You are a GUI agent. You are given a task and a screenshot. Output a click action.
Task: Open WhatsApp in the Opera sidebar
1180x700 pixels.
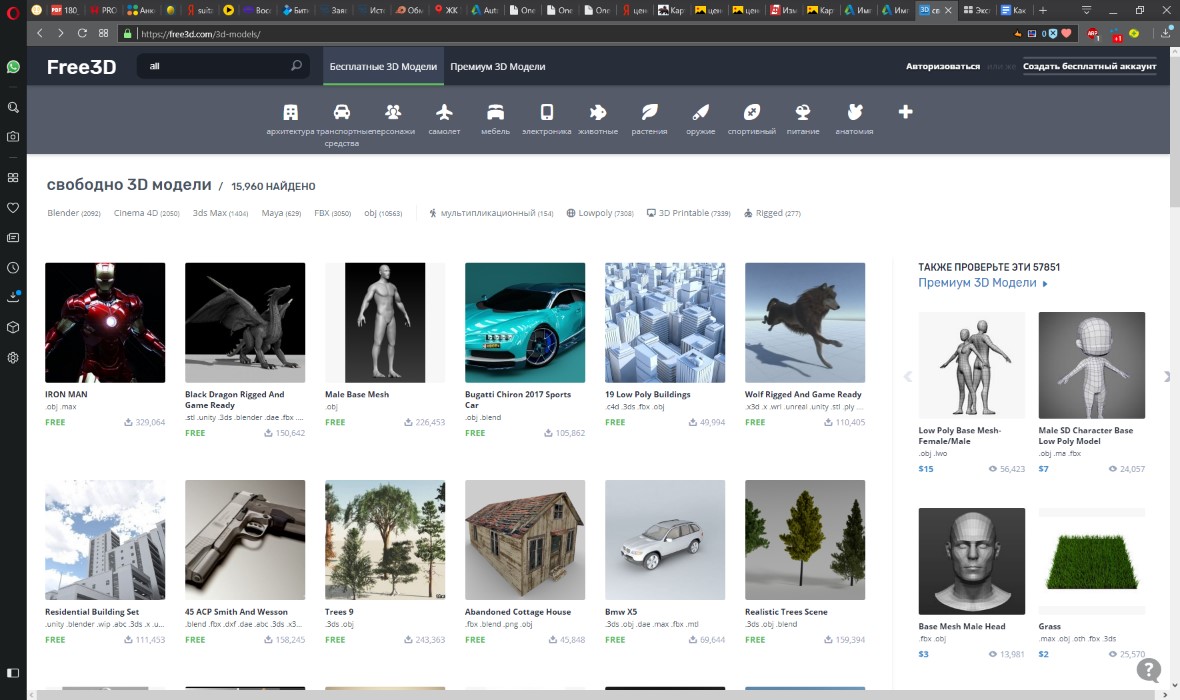click(13, 67)
